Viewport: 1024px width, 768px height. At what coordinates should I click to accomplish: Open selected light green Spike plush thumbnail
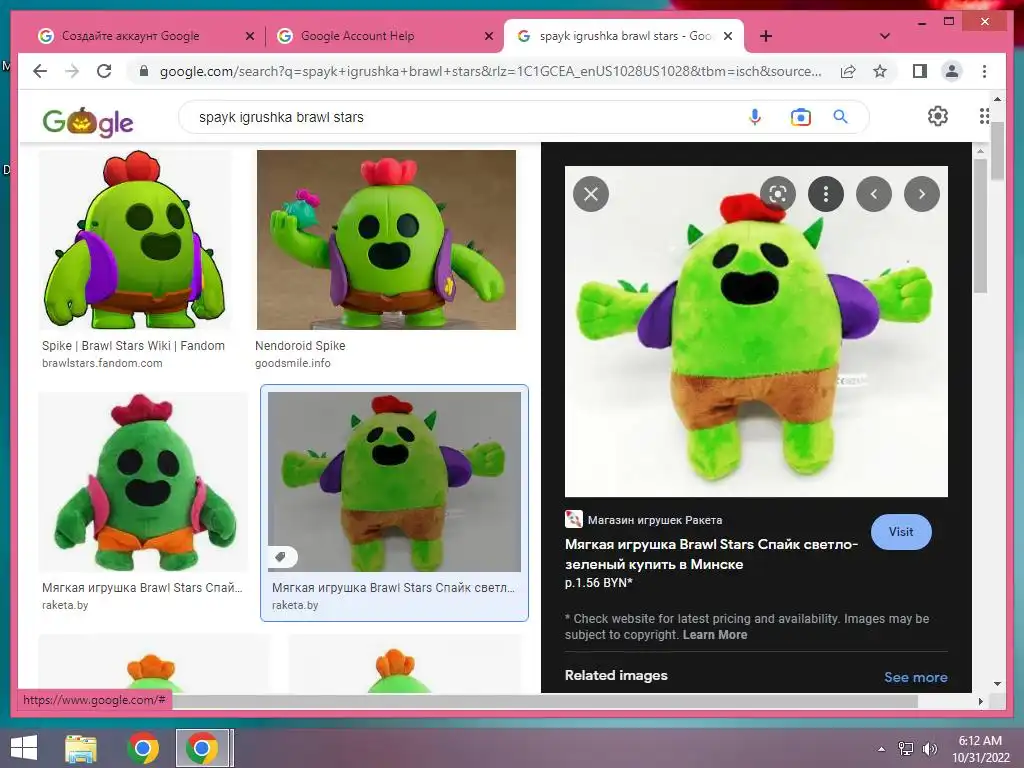394,482
